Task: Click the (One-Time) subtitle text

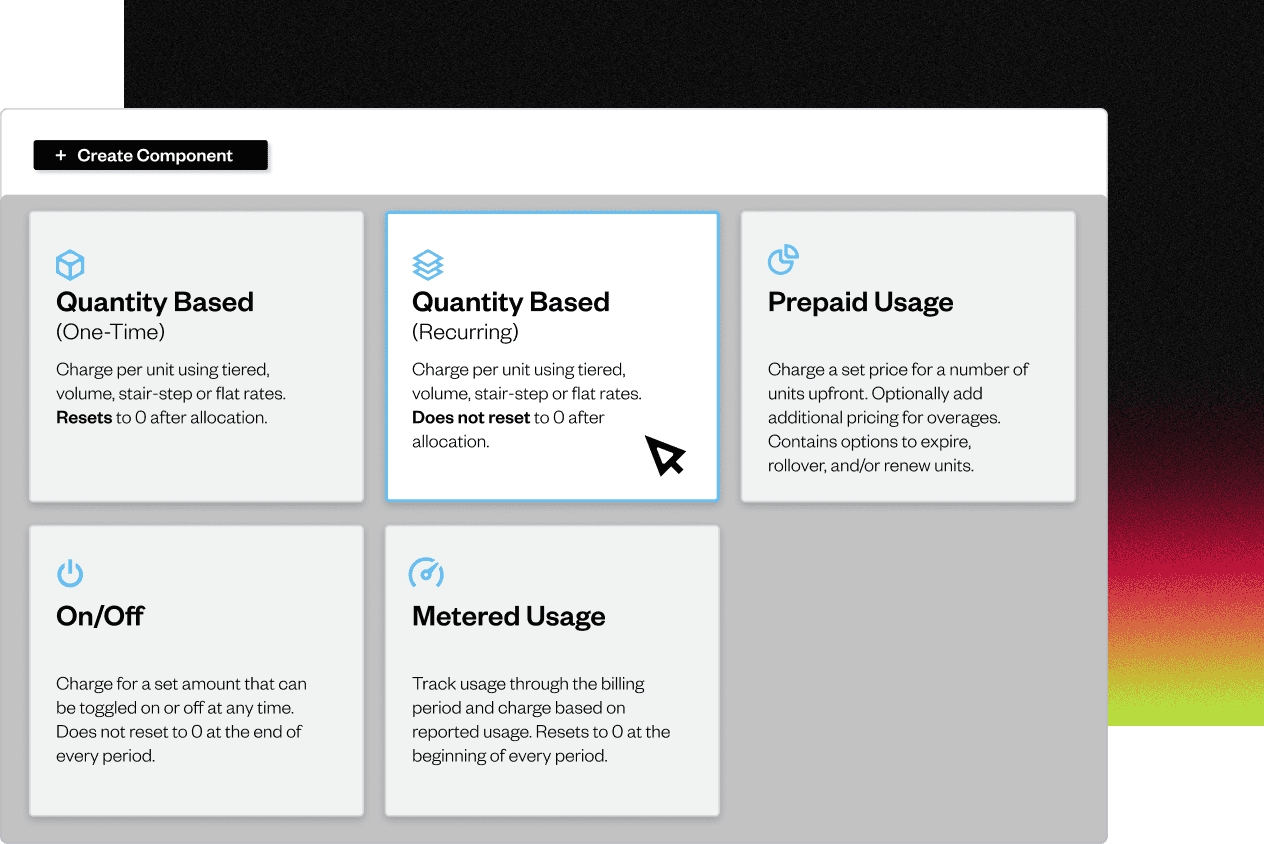Action: point(111,332)
